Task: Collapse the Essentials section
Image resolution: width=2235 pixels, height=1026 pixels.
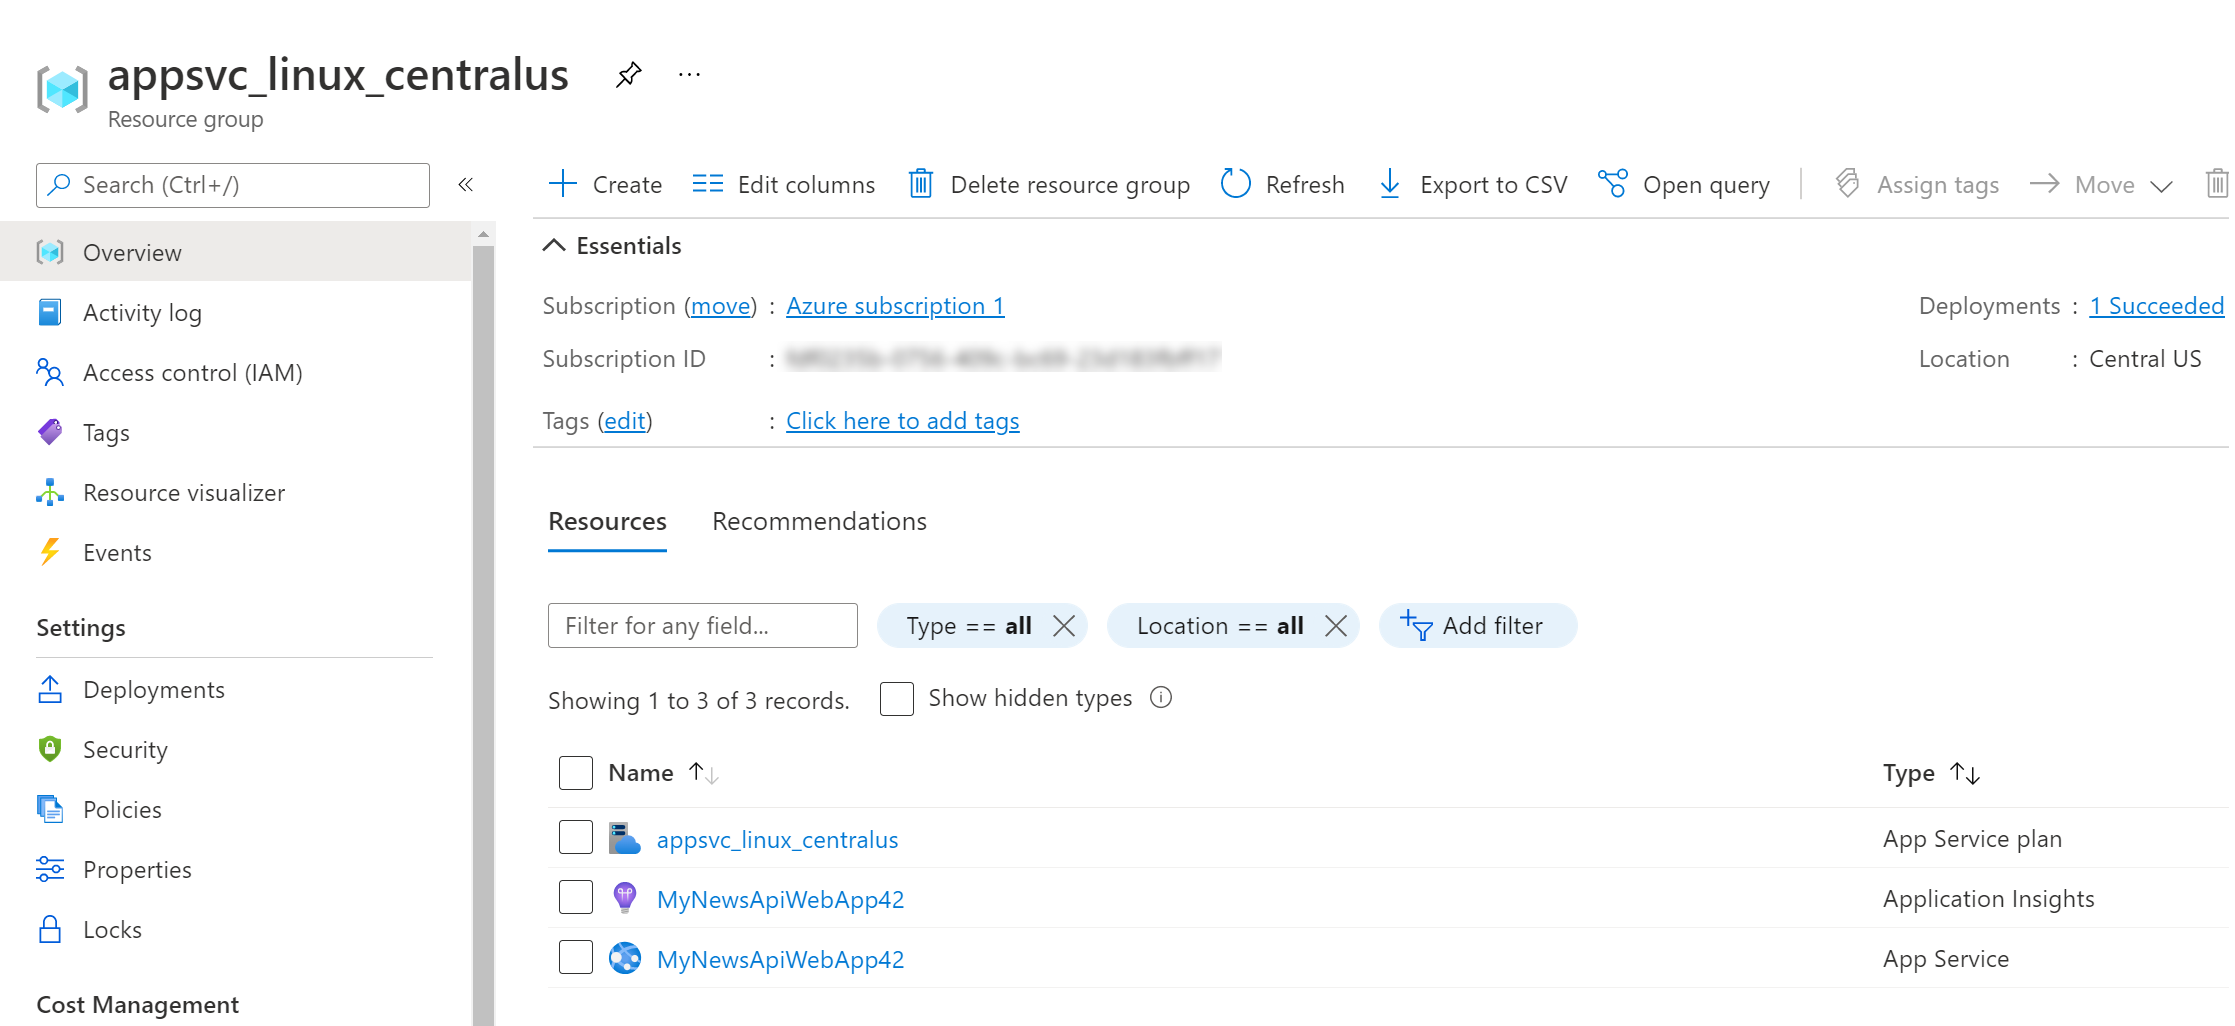Action: [554, 246]
